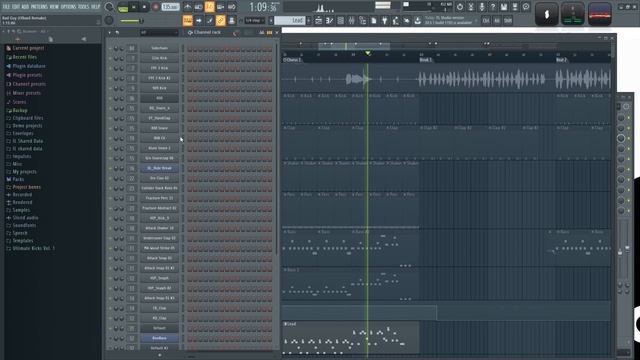Open the HELP menu
Screen dimensions: 640x360
(x=96, y=7)
